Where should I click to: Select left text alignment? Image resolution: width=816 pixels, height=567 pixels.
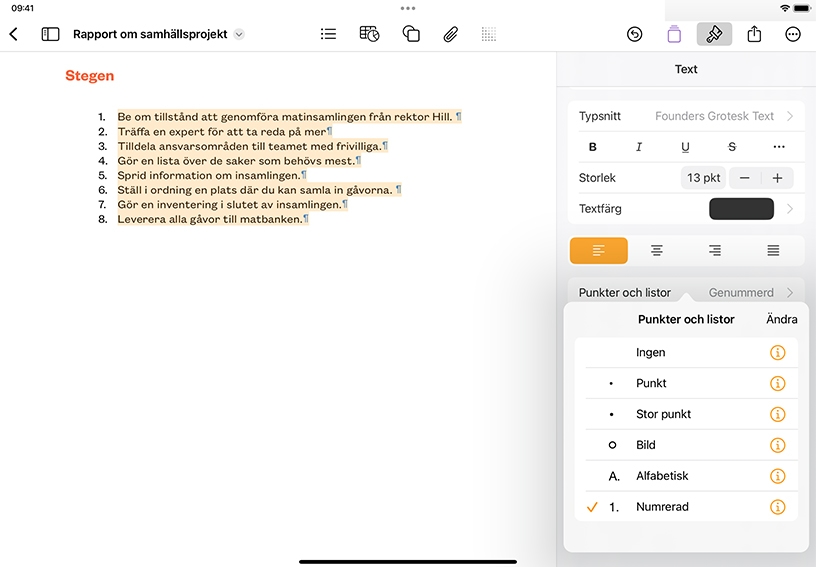click(598, 251)
